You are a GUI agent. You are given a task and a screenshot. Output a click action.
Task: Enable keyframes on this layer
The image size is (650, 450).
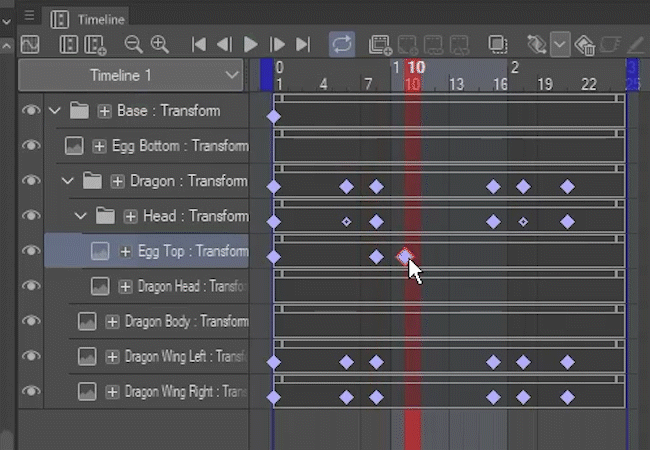[x=536, y=44]
